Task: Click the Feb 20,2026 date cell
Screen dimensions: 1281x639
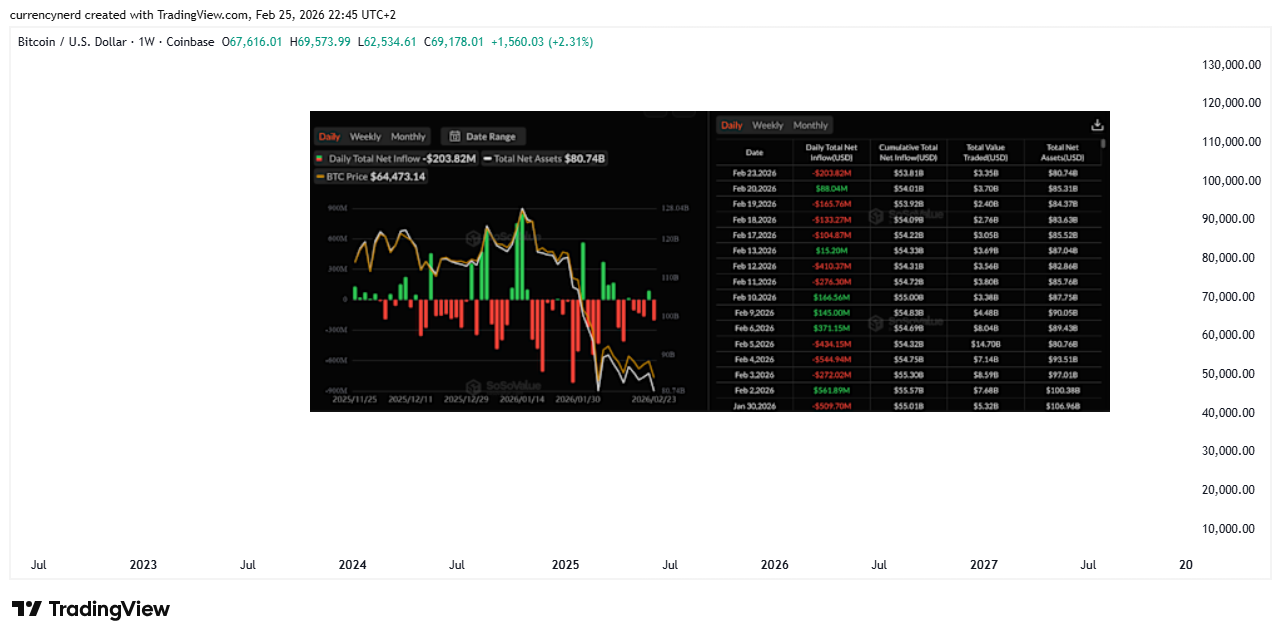Action: coord(754,188)
